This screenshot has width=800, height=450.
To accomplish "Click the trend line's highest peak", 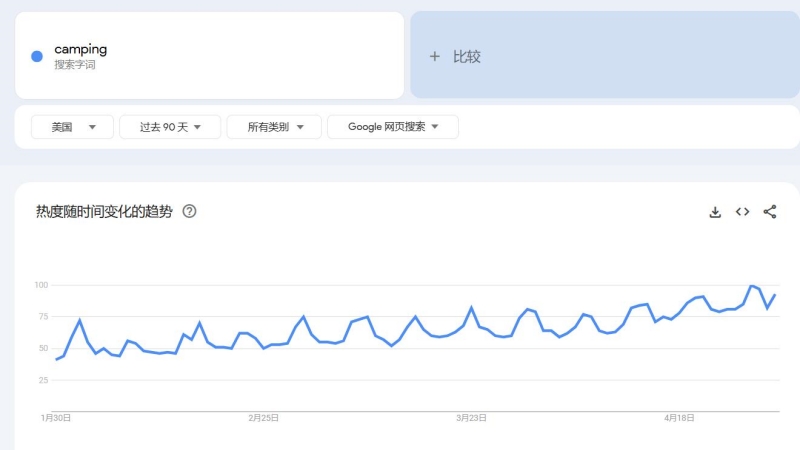I will [x=751, y=286].
